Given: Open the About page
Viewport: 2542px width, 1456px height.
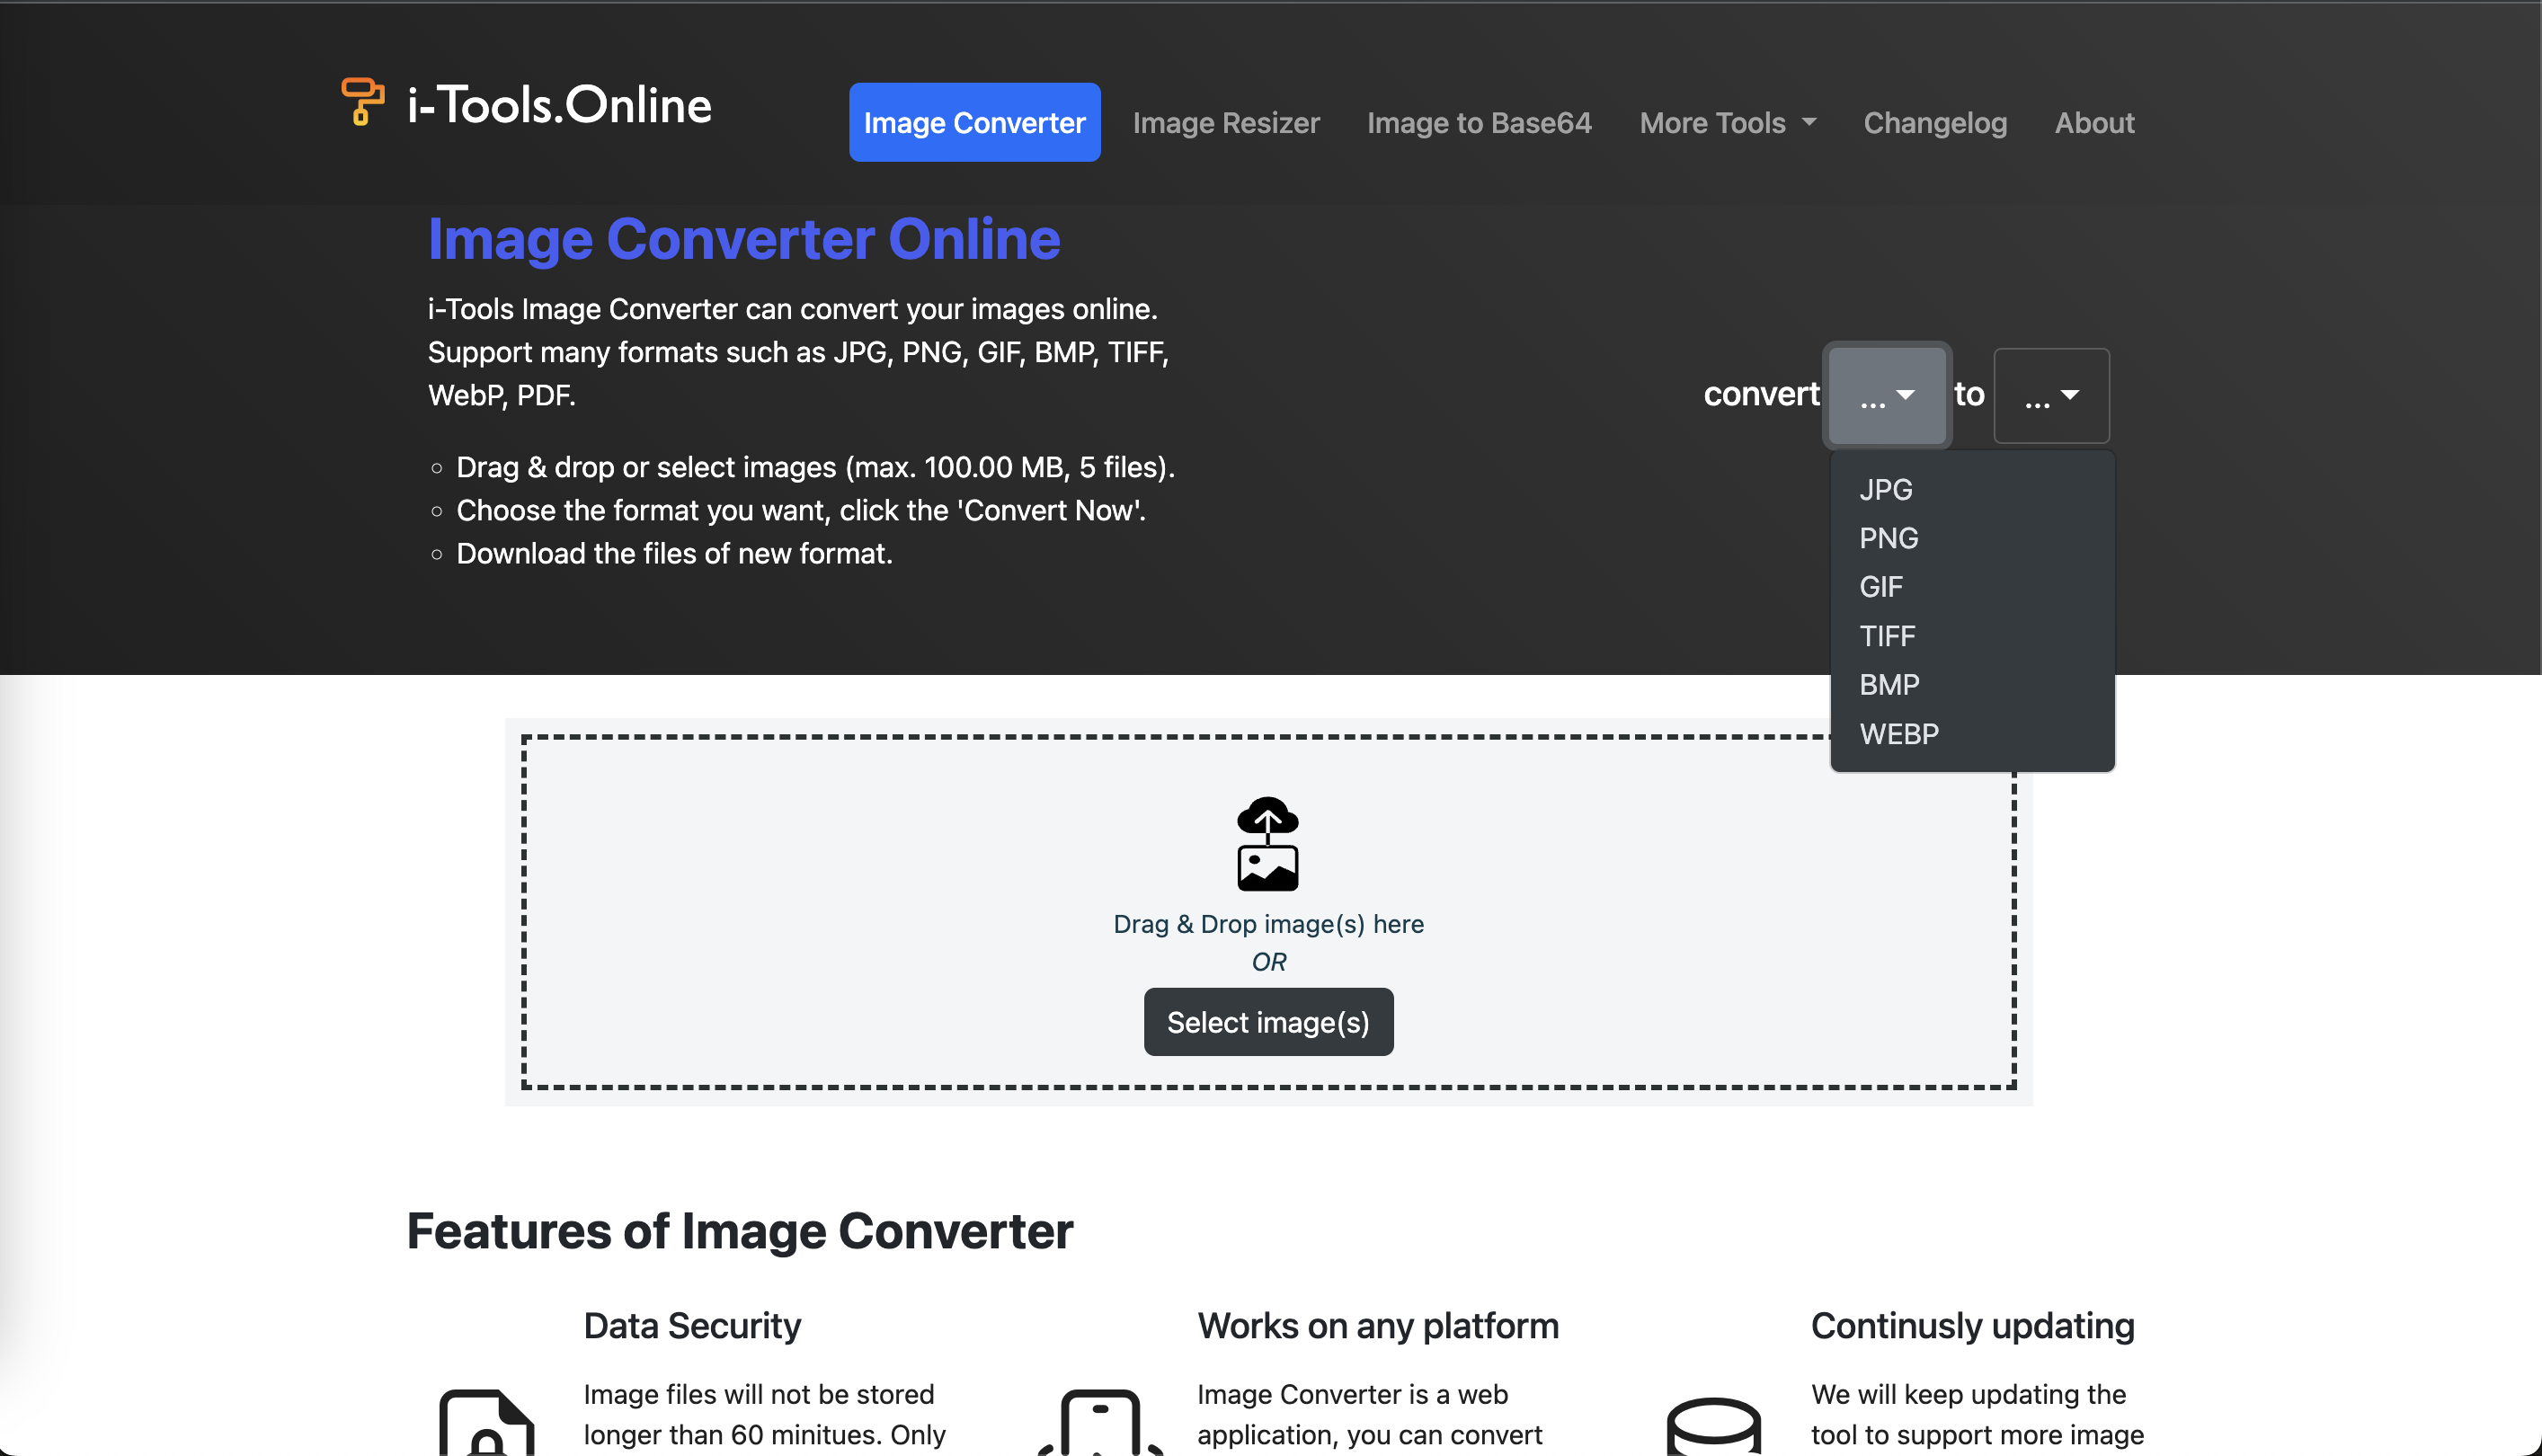Looking at the screenshot, I should [2094, 122].
